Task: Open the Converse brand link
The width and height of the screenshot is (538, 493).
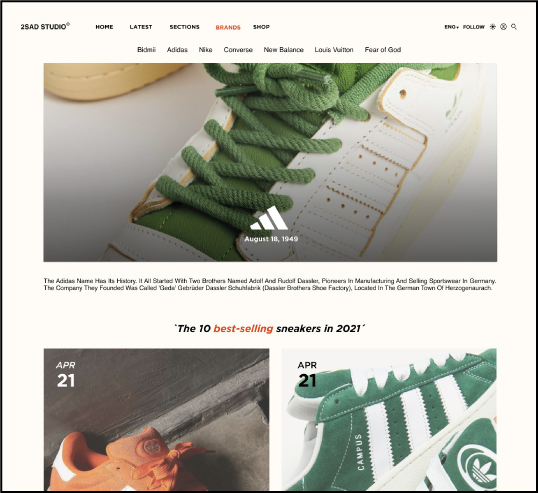Action: 238,50
